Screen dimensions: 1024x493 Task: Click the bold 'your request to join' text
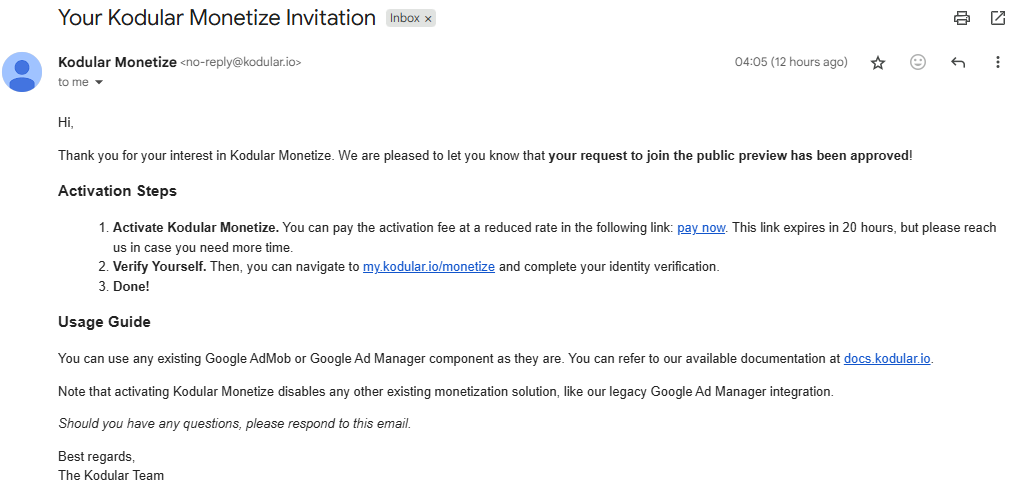tap(728, 156)
